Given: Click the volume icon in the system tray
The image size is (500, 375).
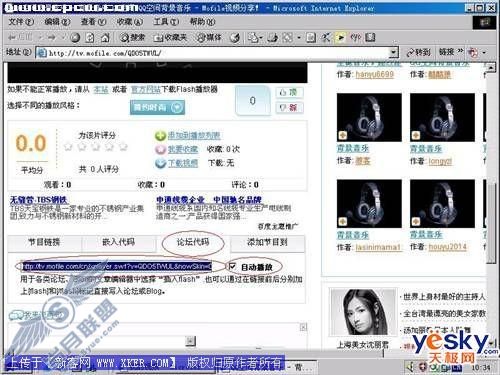Looking at the screenshot, I should (411, 367).
